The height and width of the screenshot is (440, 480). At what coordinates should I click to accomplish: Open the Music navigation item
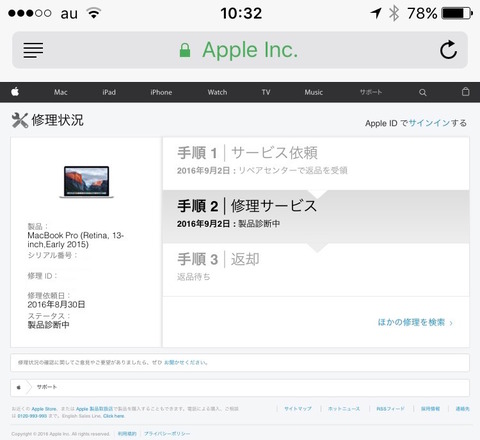point(314,92)
